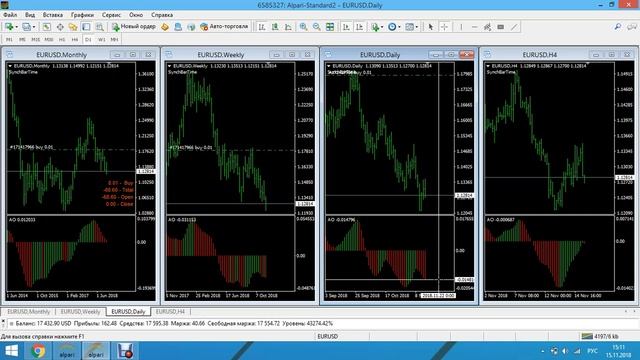Image resolution: width=640 pixels, height=360 pixels.
Task: Switch chart to Line Chart mode
Action: pyautogui.click(x=288, y=27)
